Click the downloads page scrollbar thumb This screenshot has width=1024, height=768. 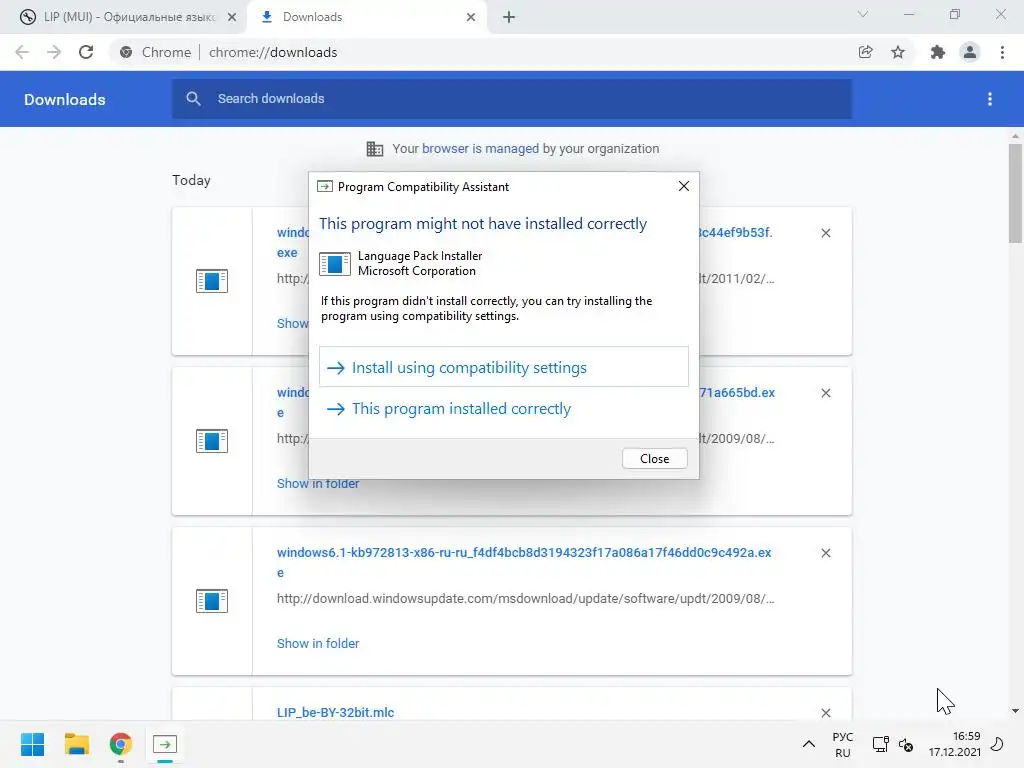pyautogui.click(x=1015, y=193)
